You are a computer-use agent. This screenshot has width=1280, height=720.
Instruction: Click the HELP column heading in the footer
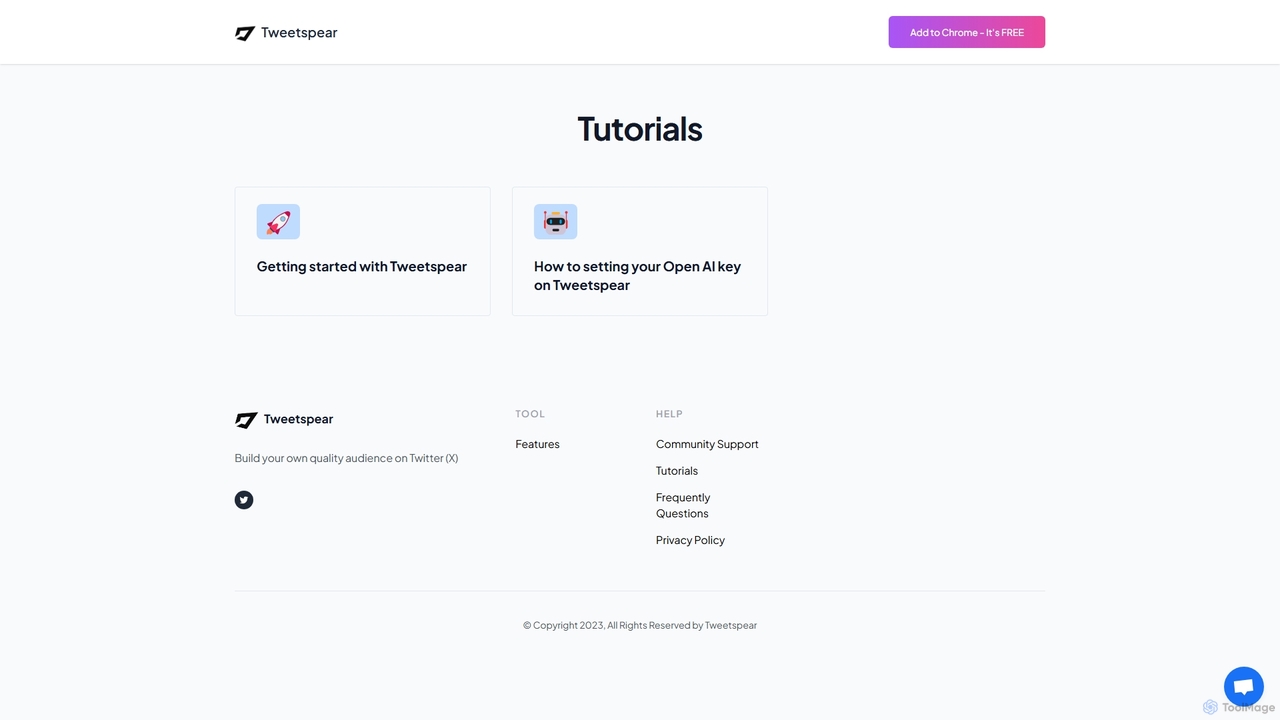669,414
